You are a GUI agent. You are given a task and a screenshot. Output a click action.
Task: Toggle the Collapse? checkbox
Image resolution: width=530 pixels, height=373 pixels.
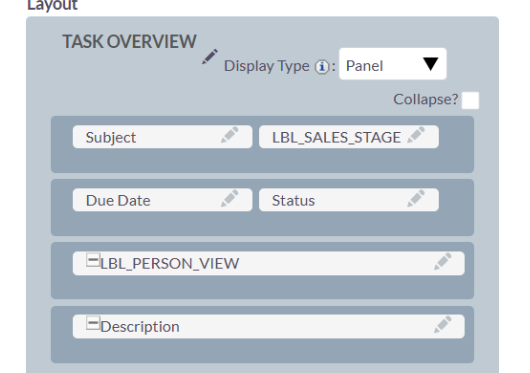click(x=471, y=100)
